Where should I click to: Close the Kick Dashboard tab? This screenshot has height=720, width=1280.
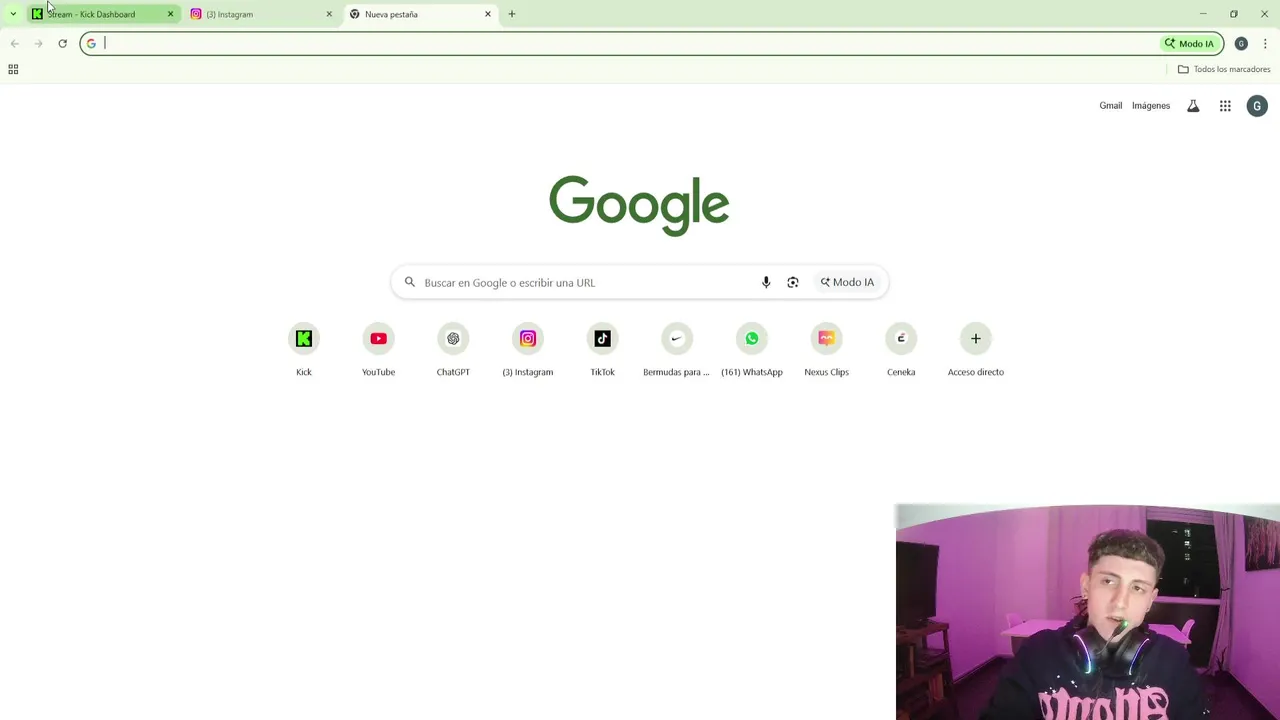pos(170,14)
